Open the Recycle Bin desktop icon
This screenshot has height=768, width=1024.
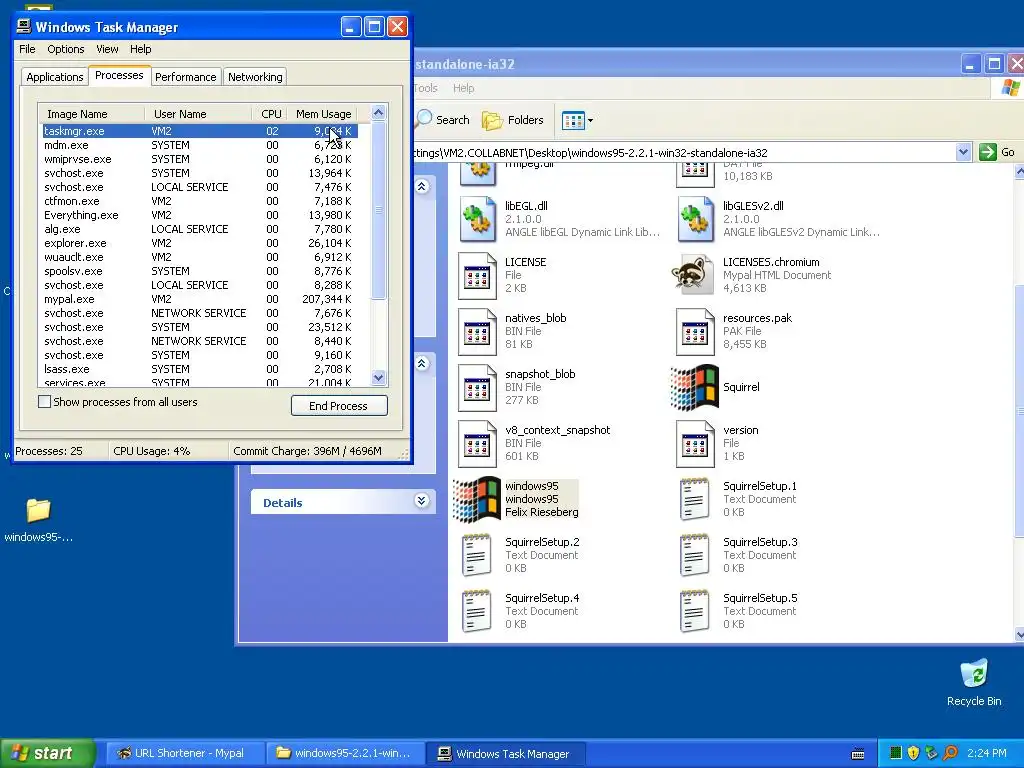click(x=974, y=674)
